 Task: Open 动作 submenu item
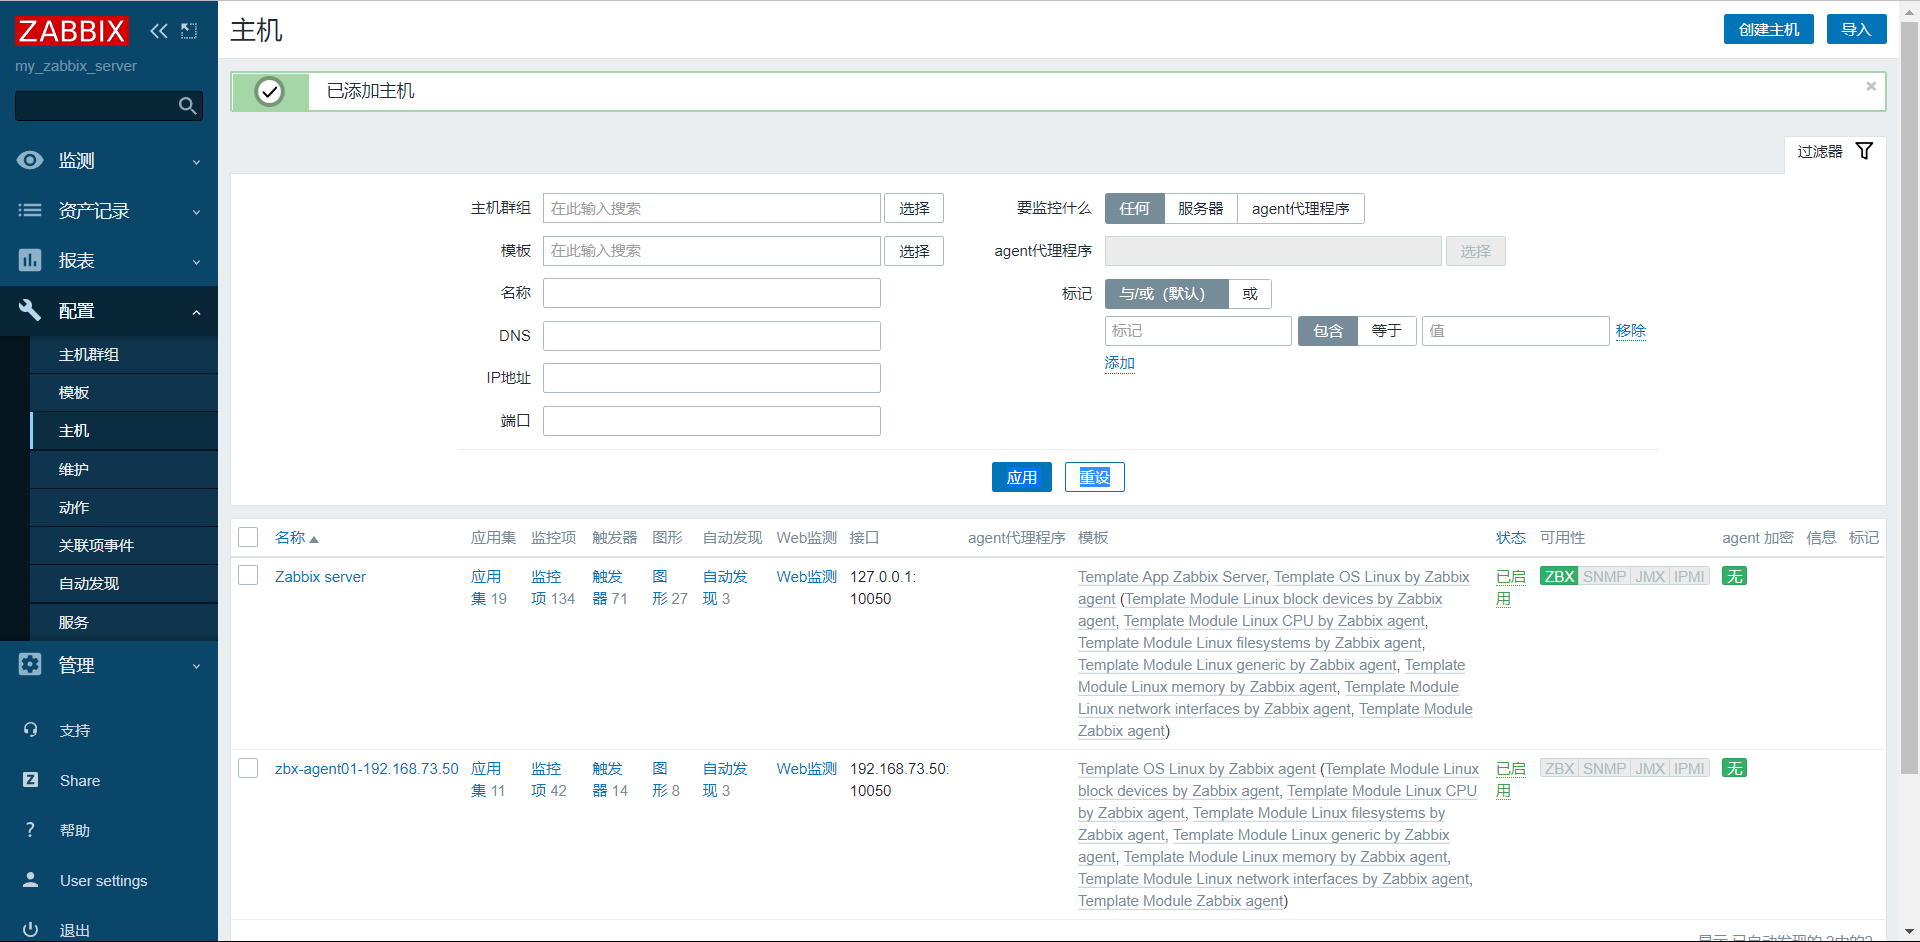pos(124,507)
